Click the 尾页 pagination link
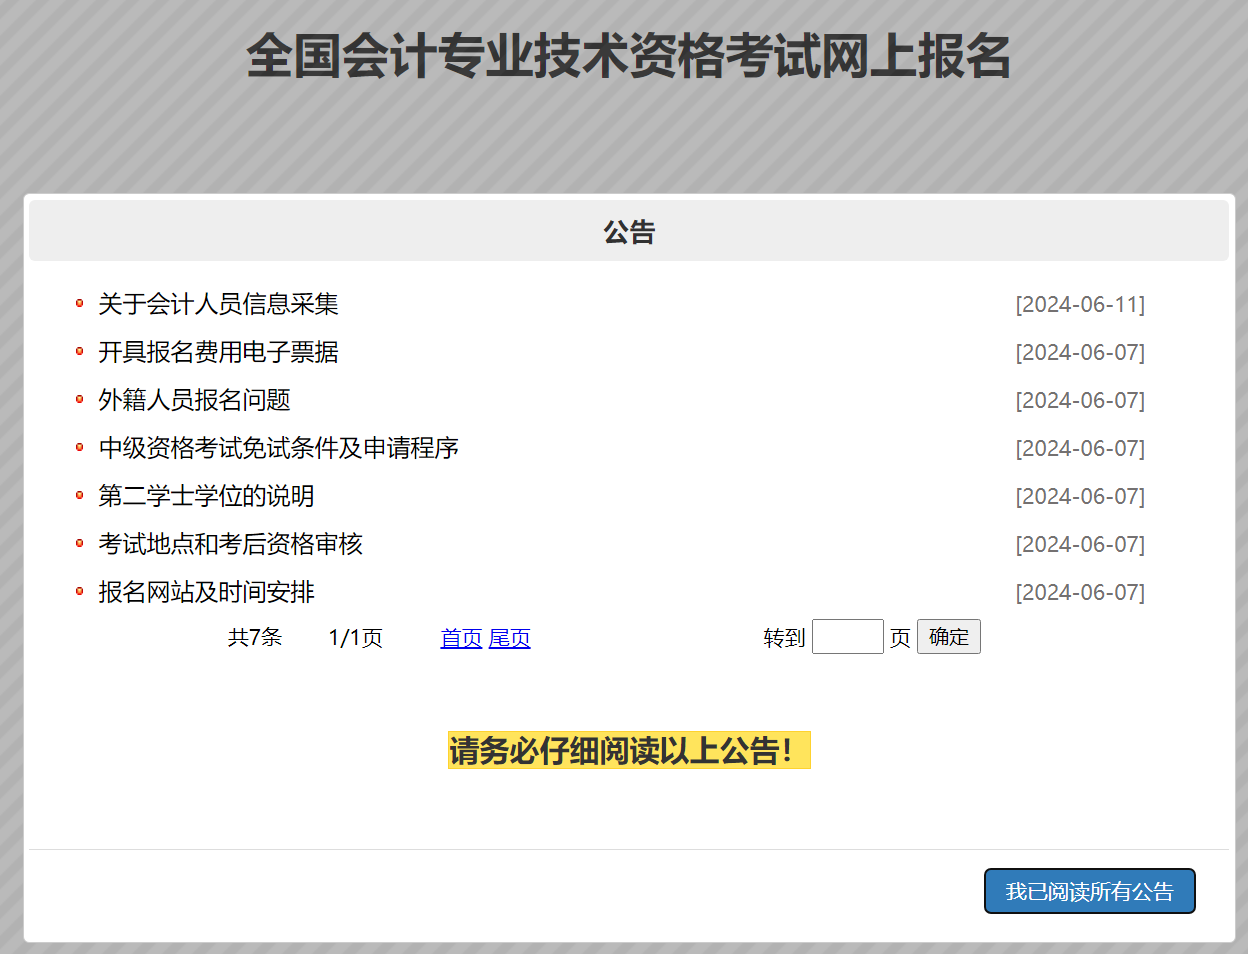Image resolution: width=1248 pixels, height=954 pixels. pyautogui.click(x=509, y=638)
